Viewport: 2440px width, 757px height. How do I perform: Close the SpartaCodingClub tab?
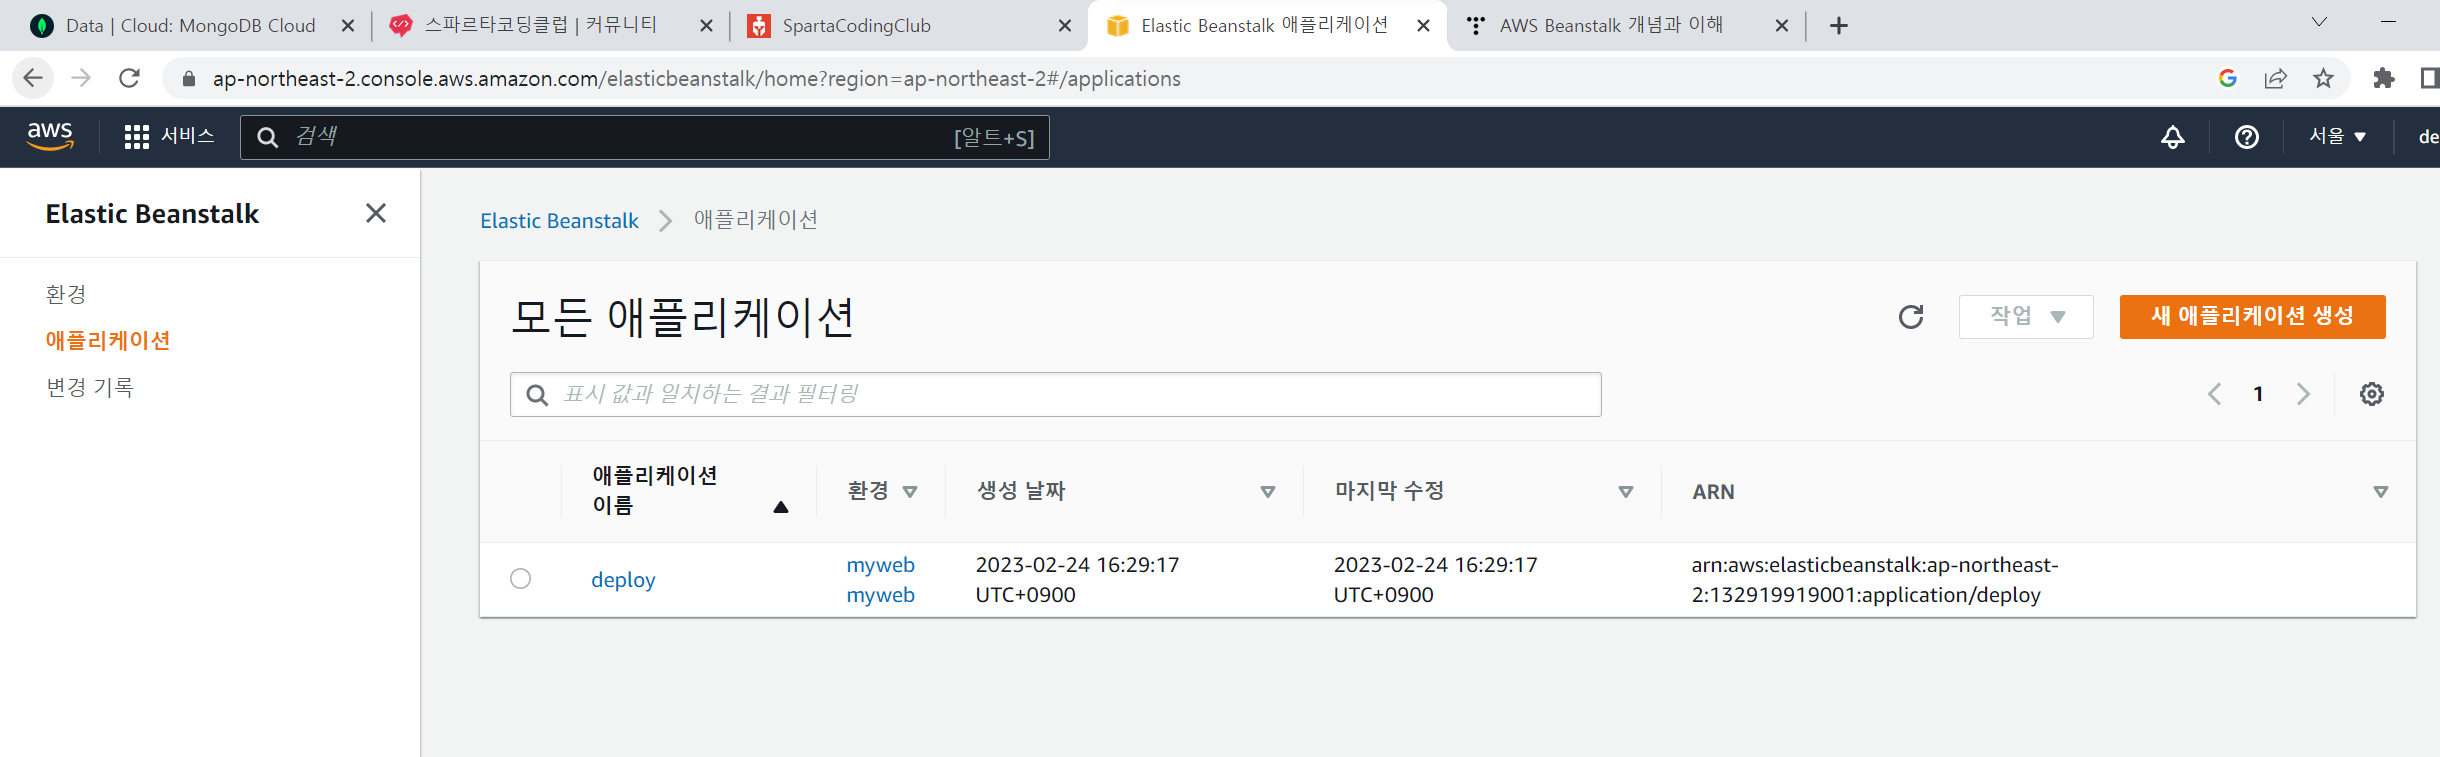tap(1065, 26)
